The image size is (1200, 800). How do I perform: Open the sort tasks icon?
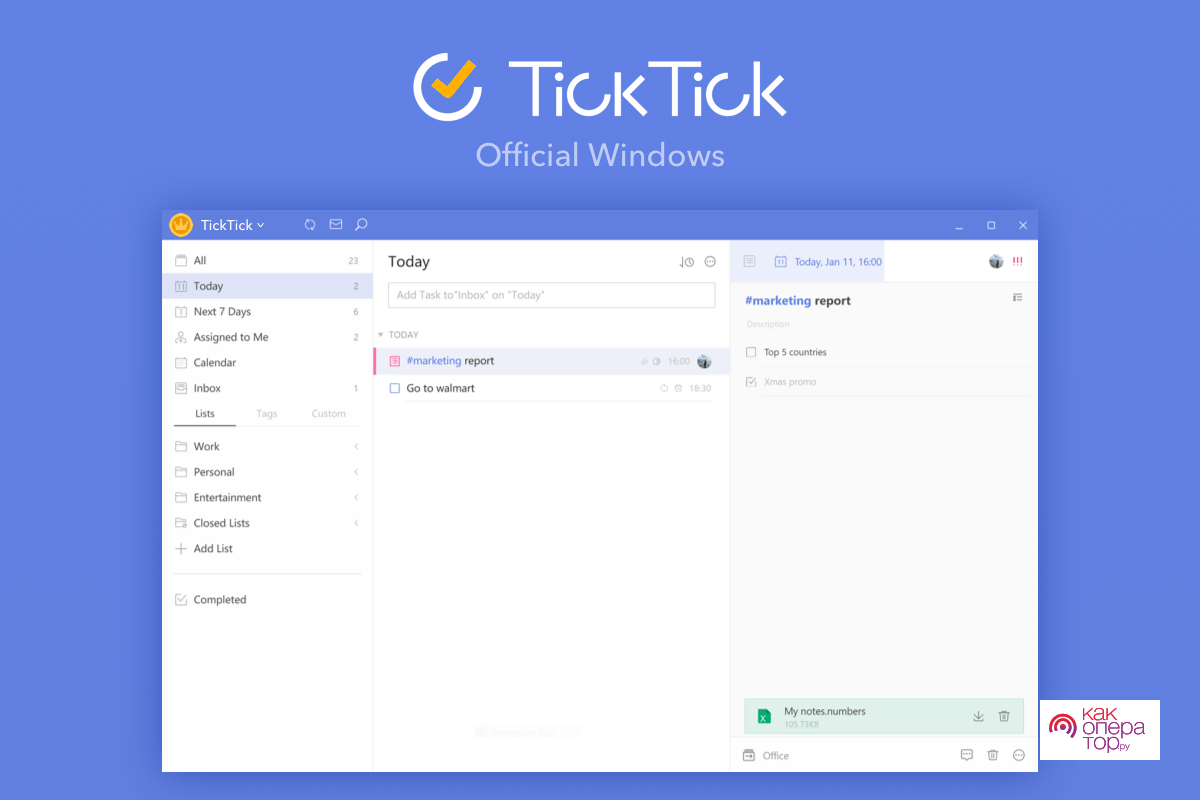686,262
